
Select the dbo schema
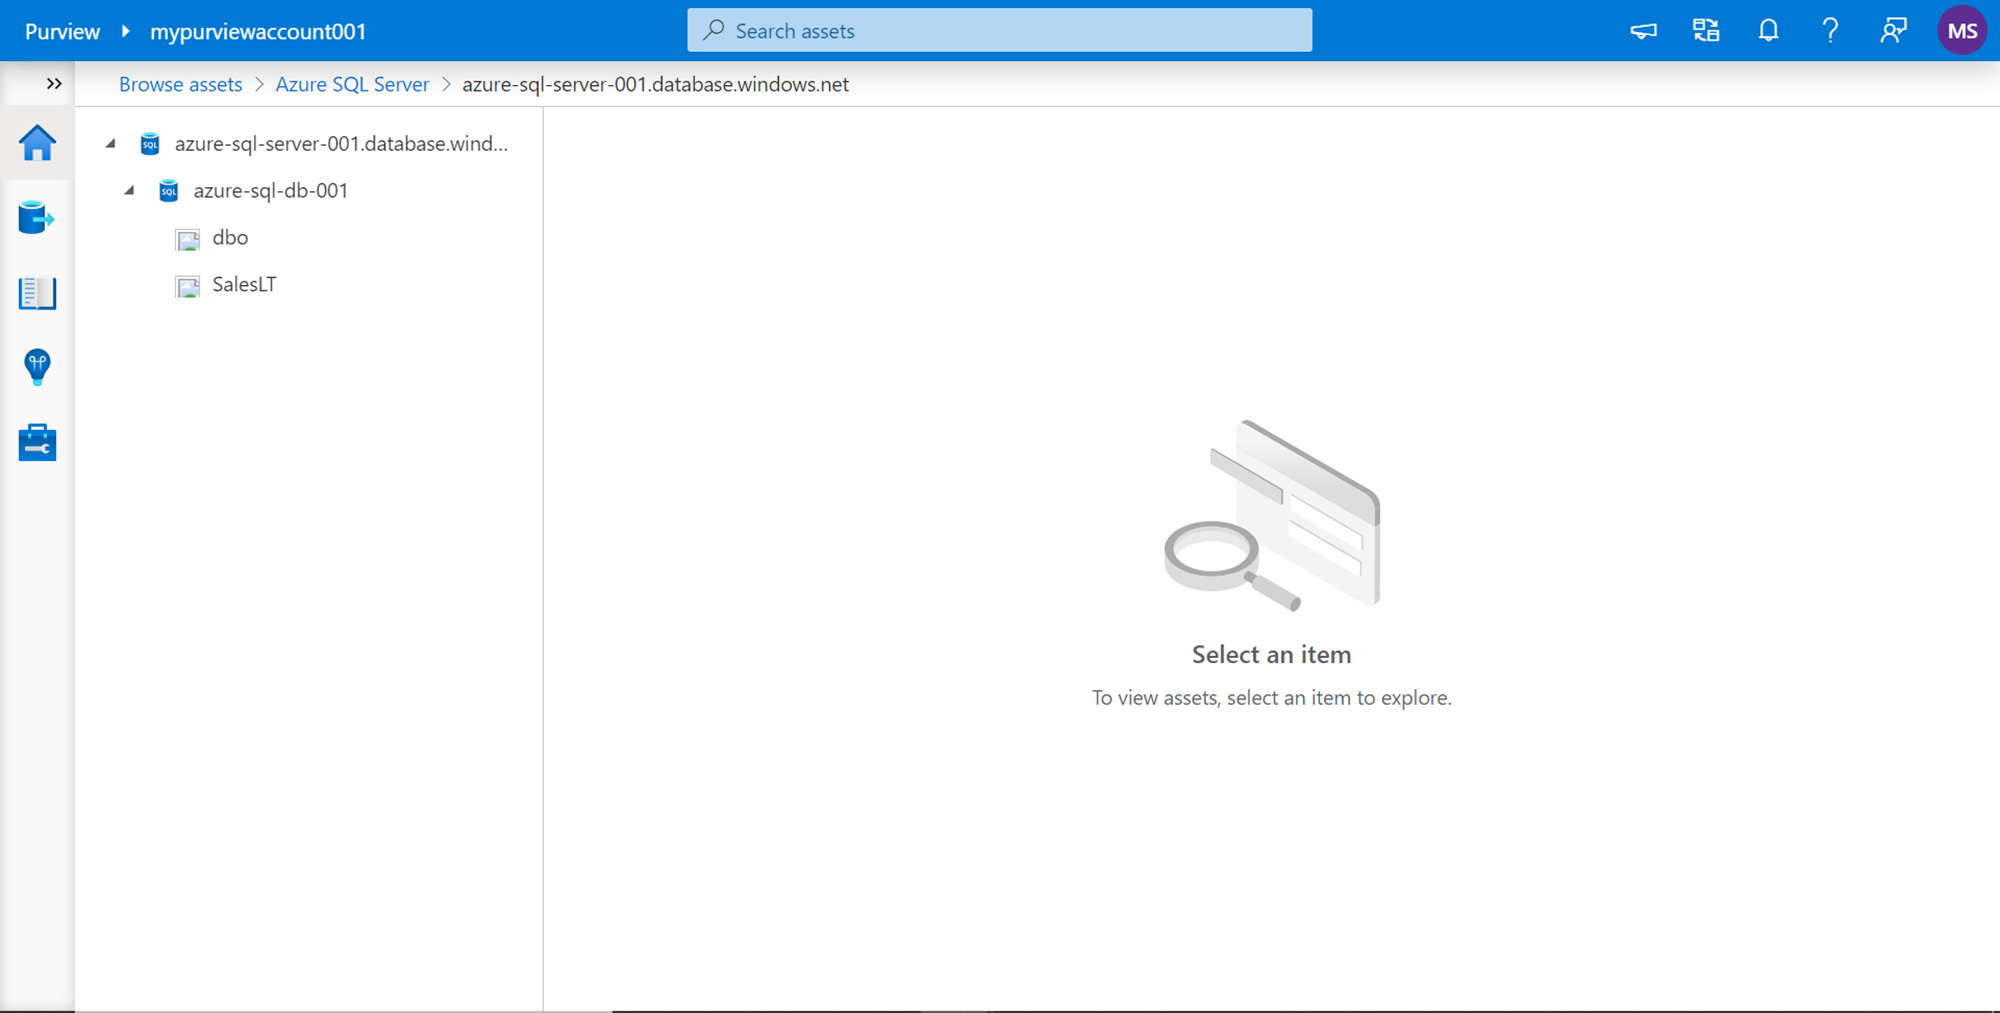coord(230,238)
